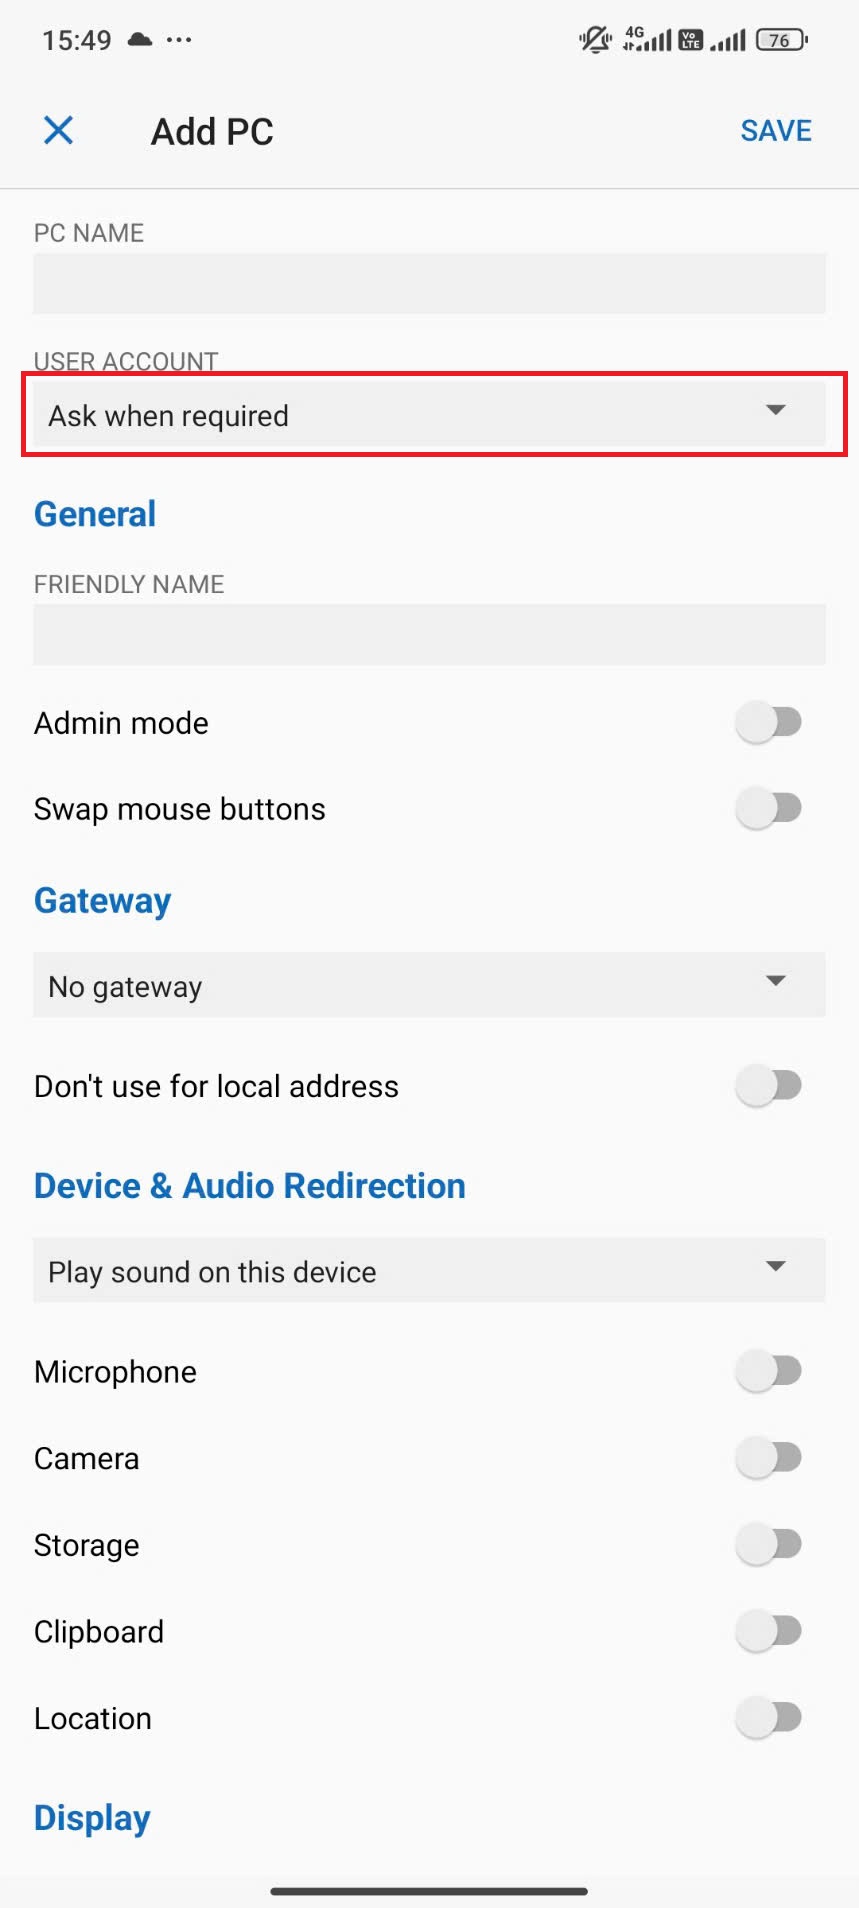Enable Admin mode switch
The image size is (859, 1908).
769,722
